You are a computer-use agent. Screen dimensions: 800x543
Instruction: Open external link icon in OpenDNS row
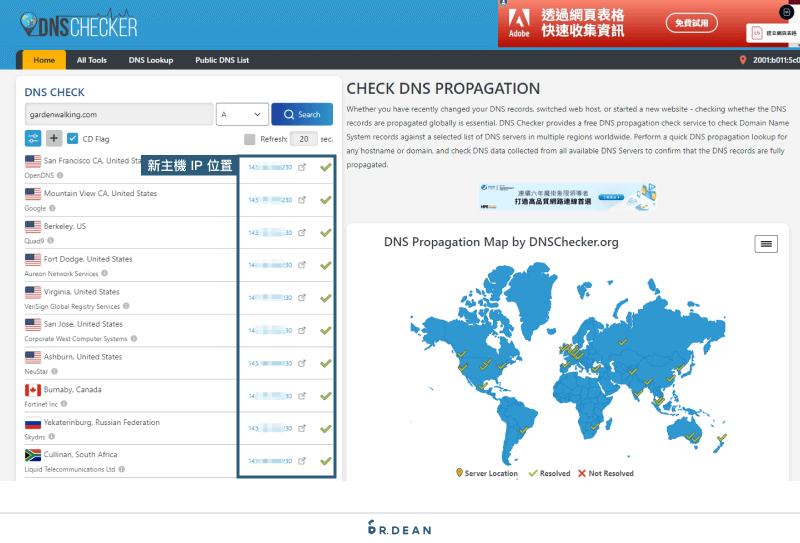click(x=302, y=167)
